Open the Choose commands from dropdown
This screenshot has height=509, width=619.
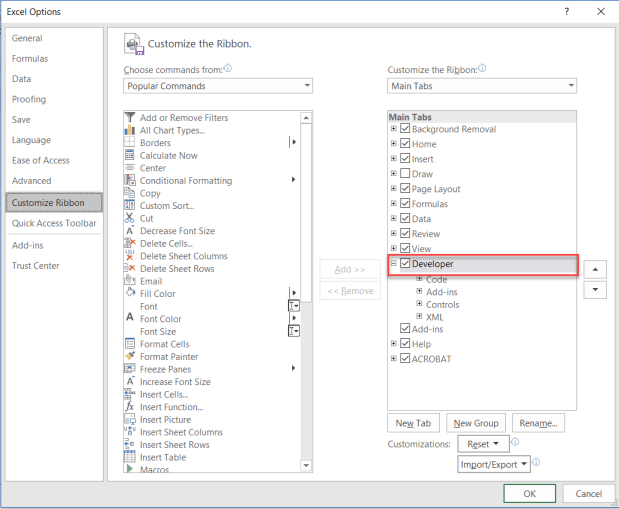[218, 87]
